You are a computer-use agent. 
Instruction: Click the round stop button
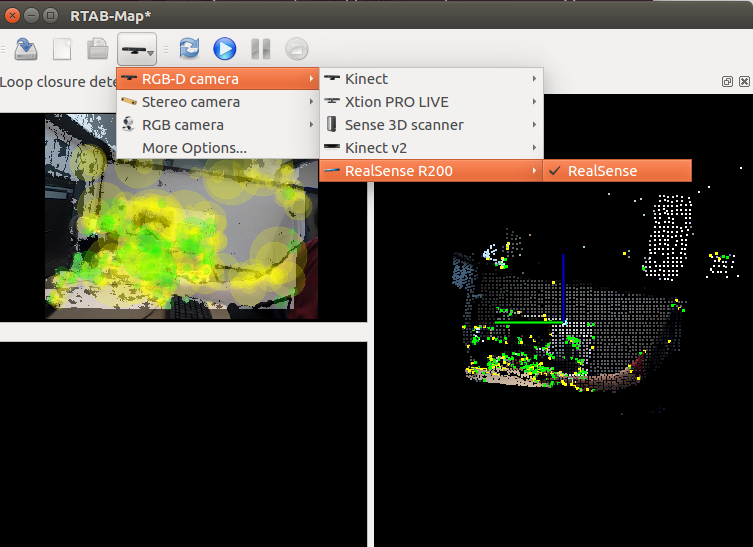[296, 48]
